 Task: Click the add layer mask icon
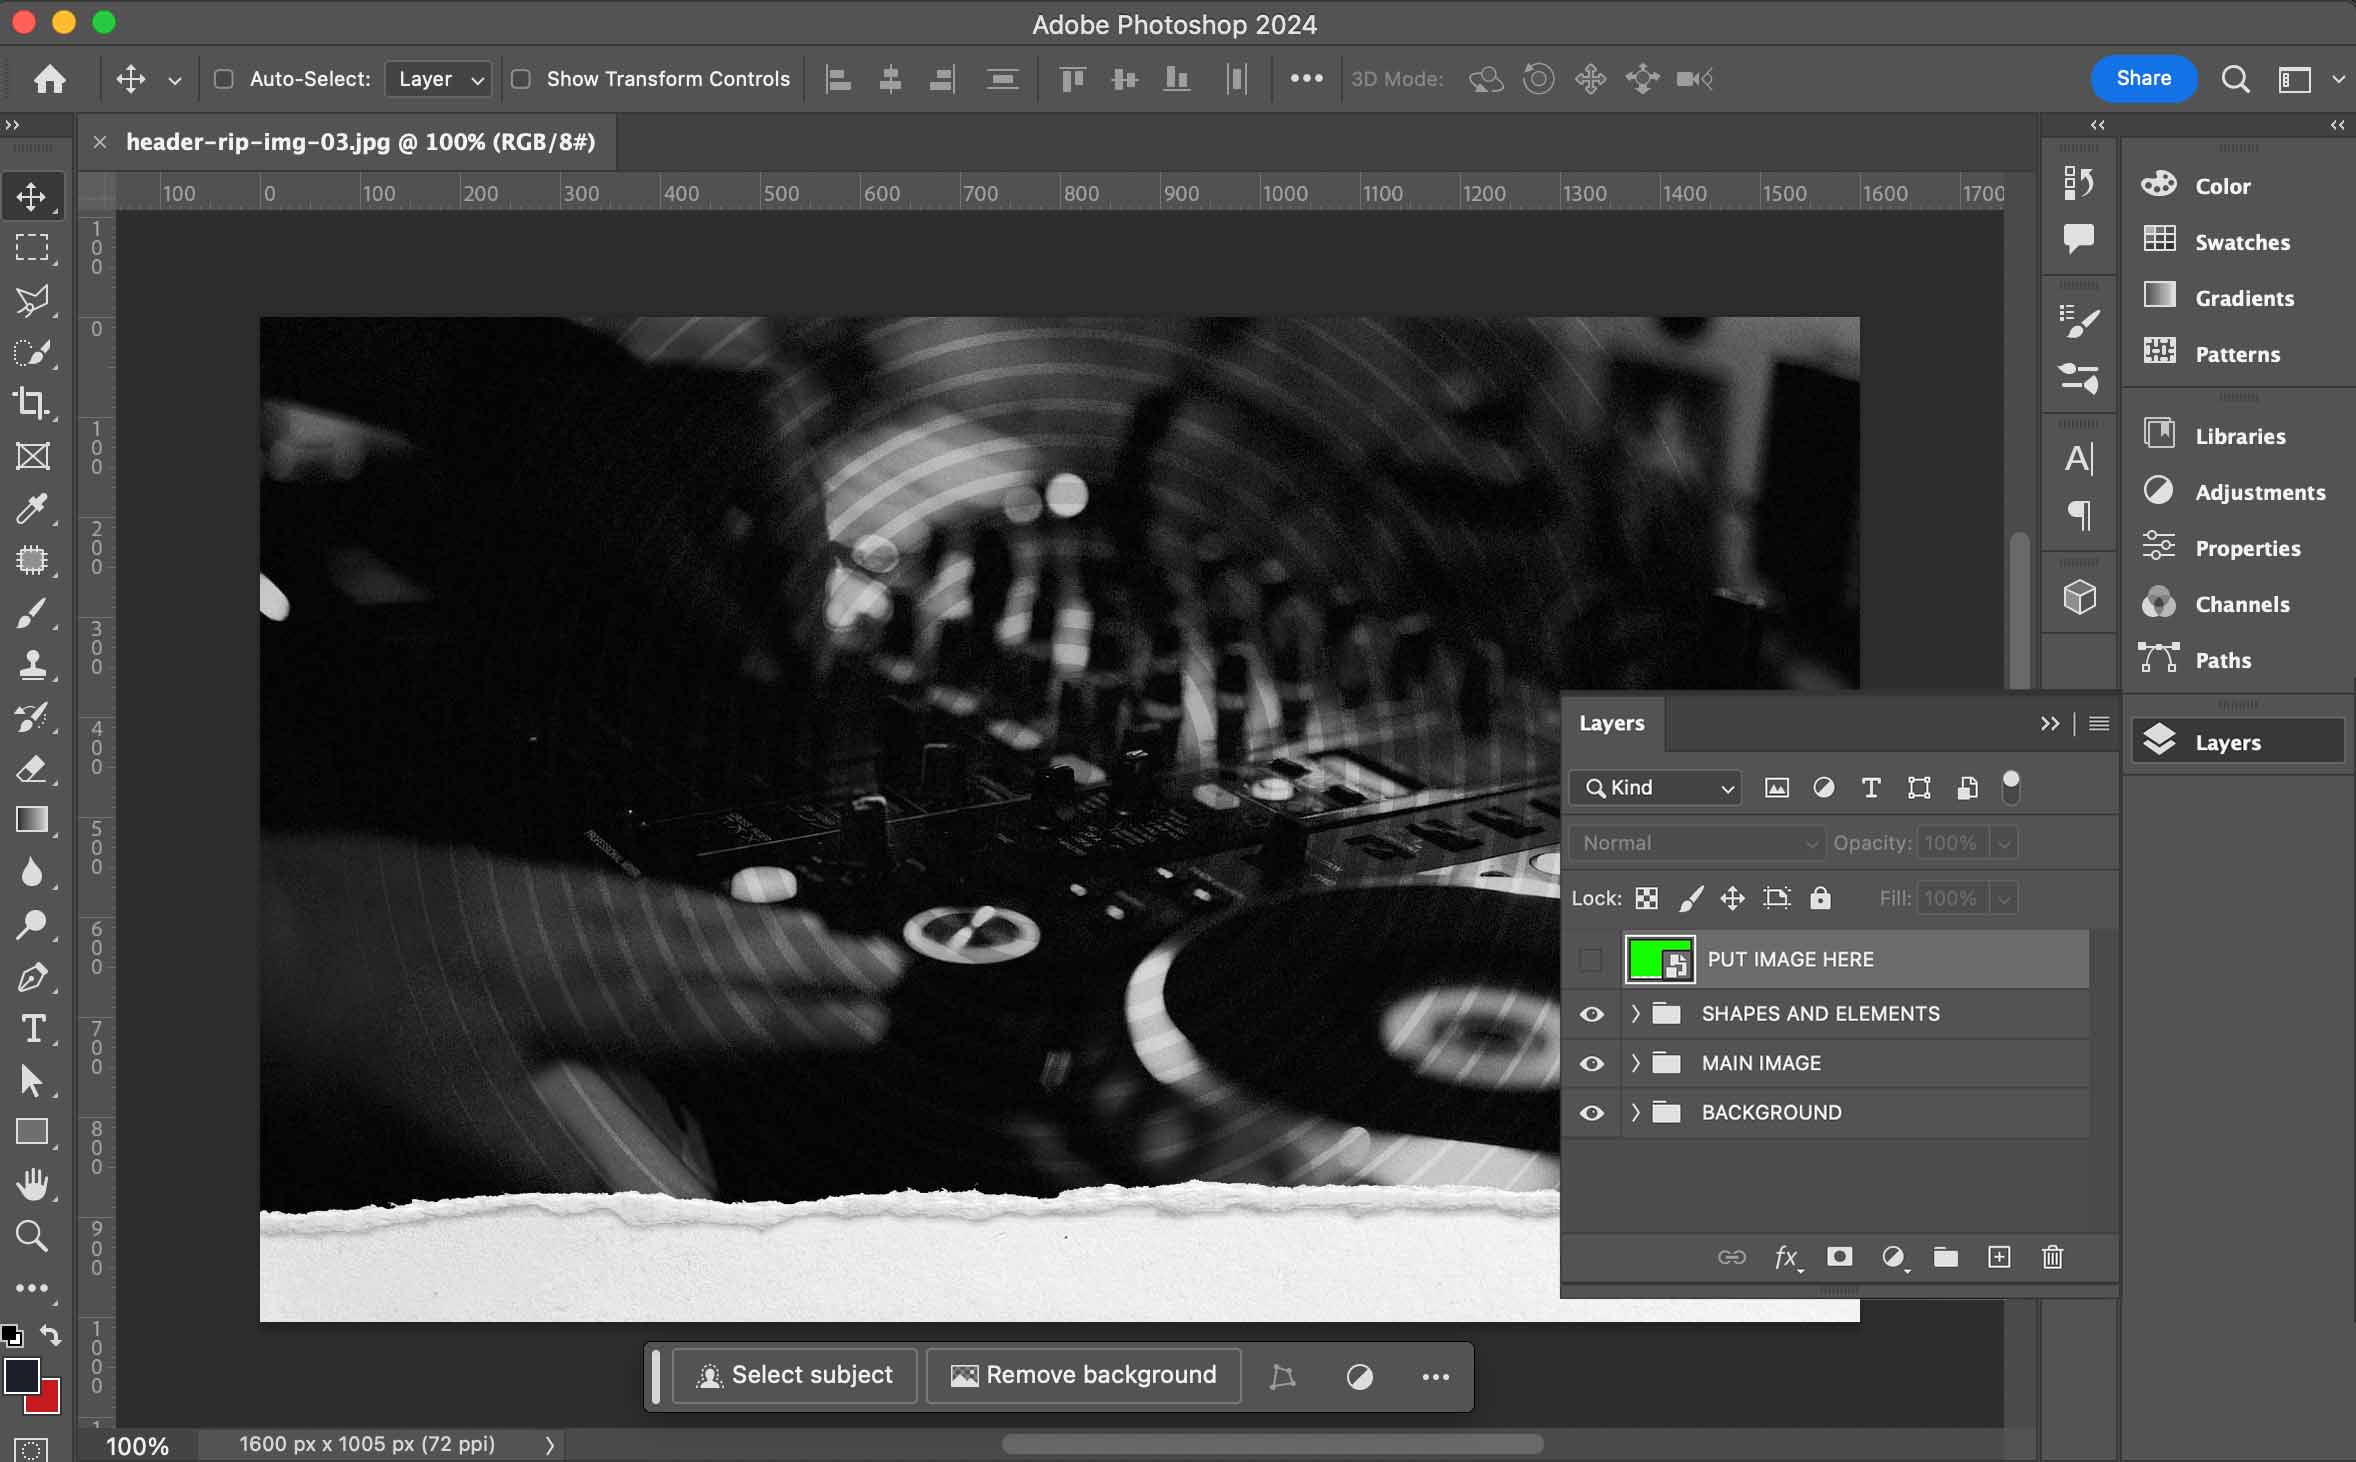1839,1257
